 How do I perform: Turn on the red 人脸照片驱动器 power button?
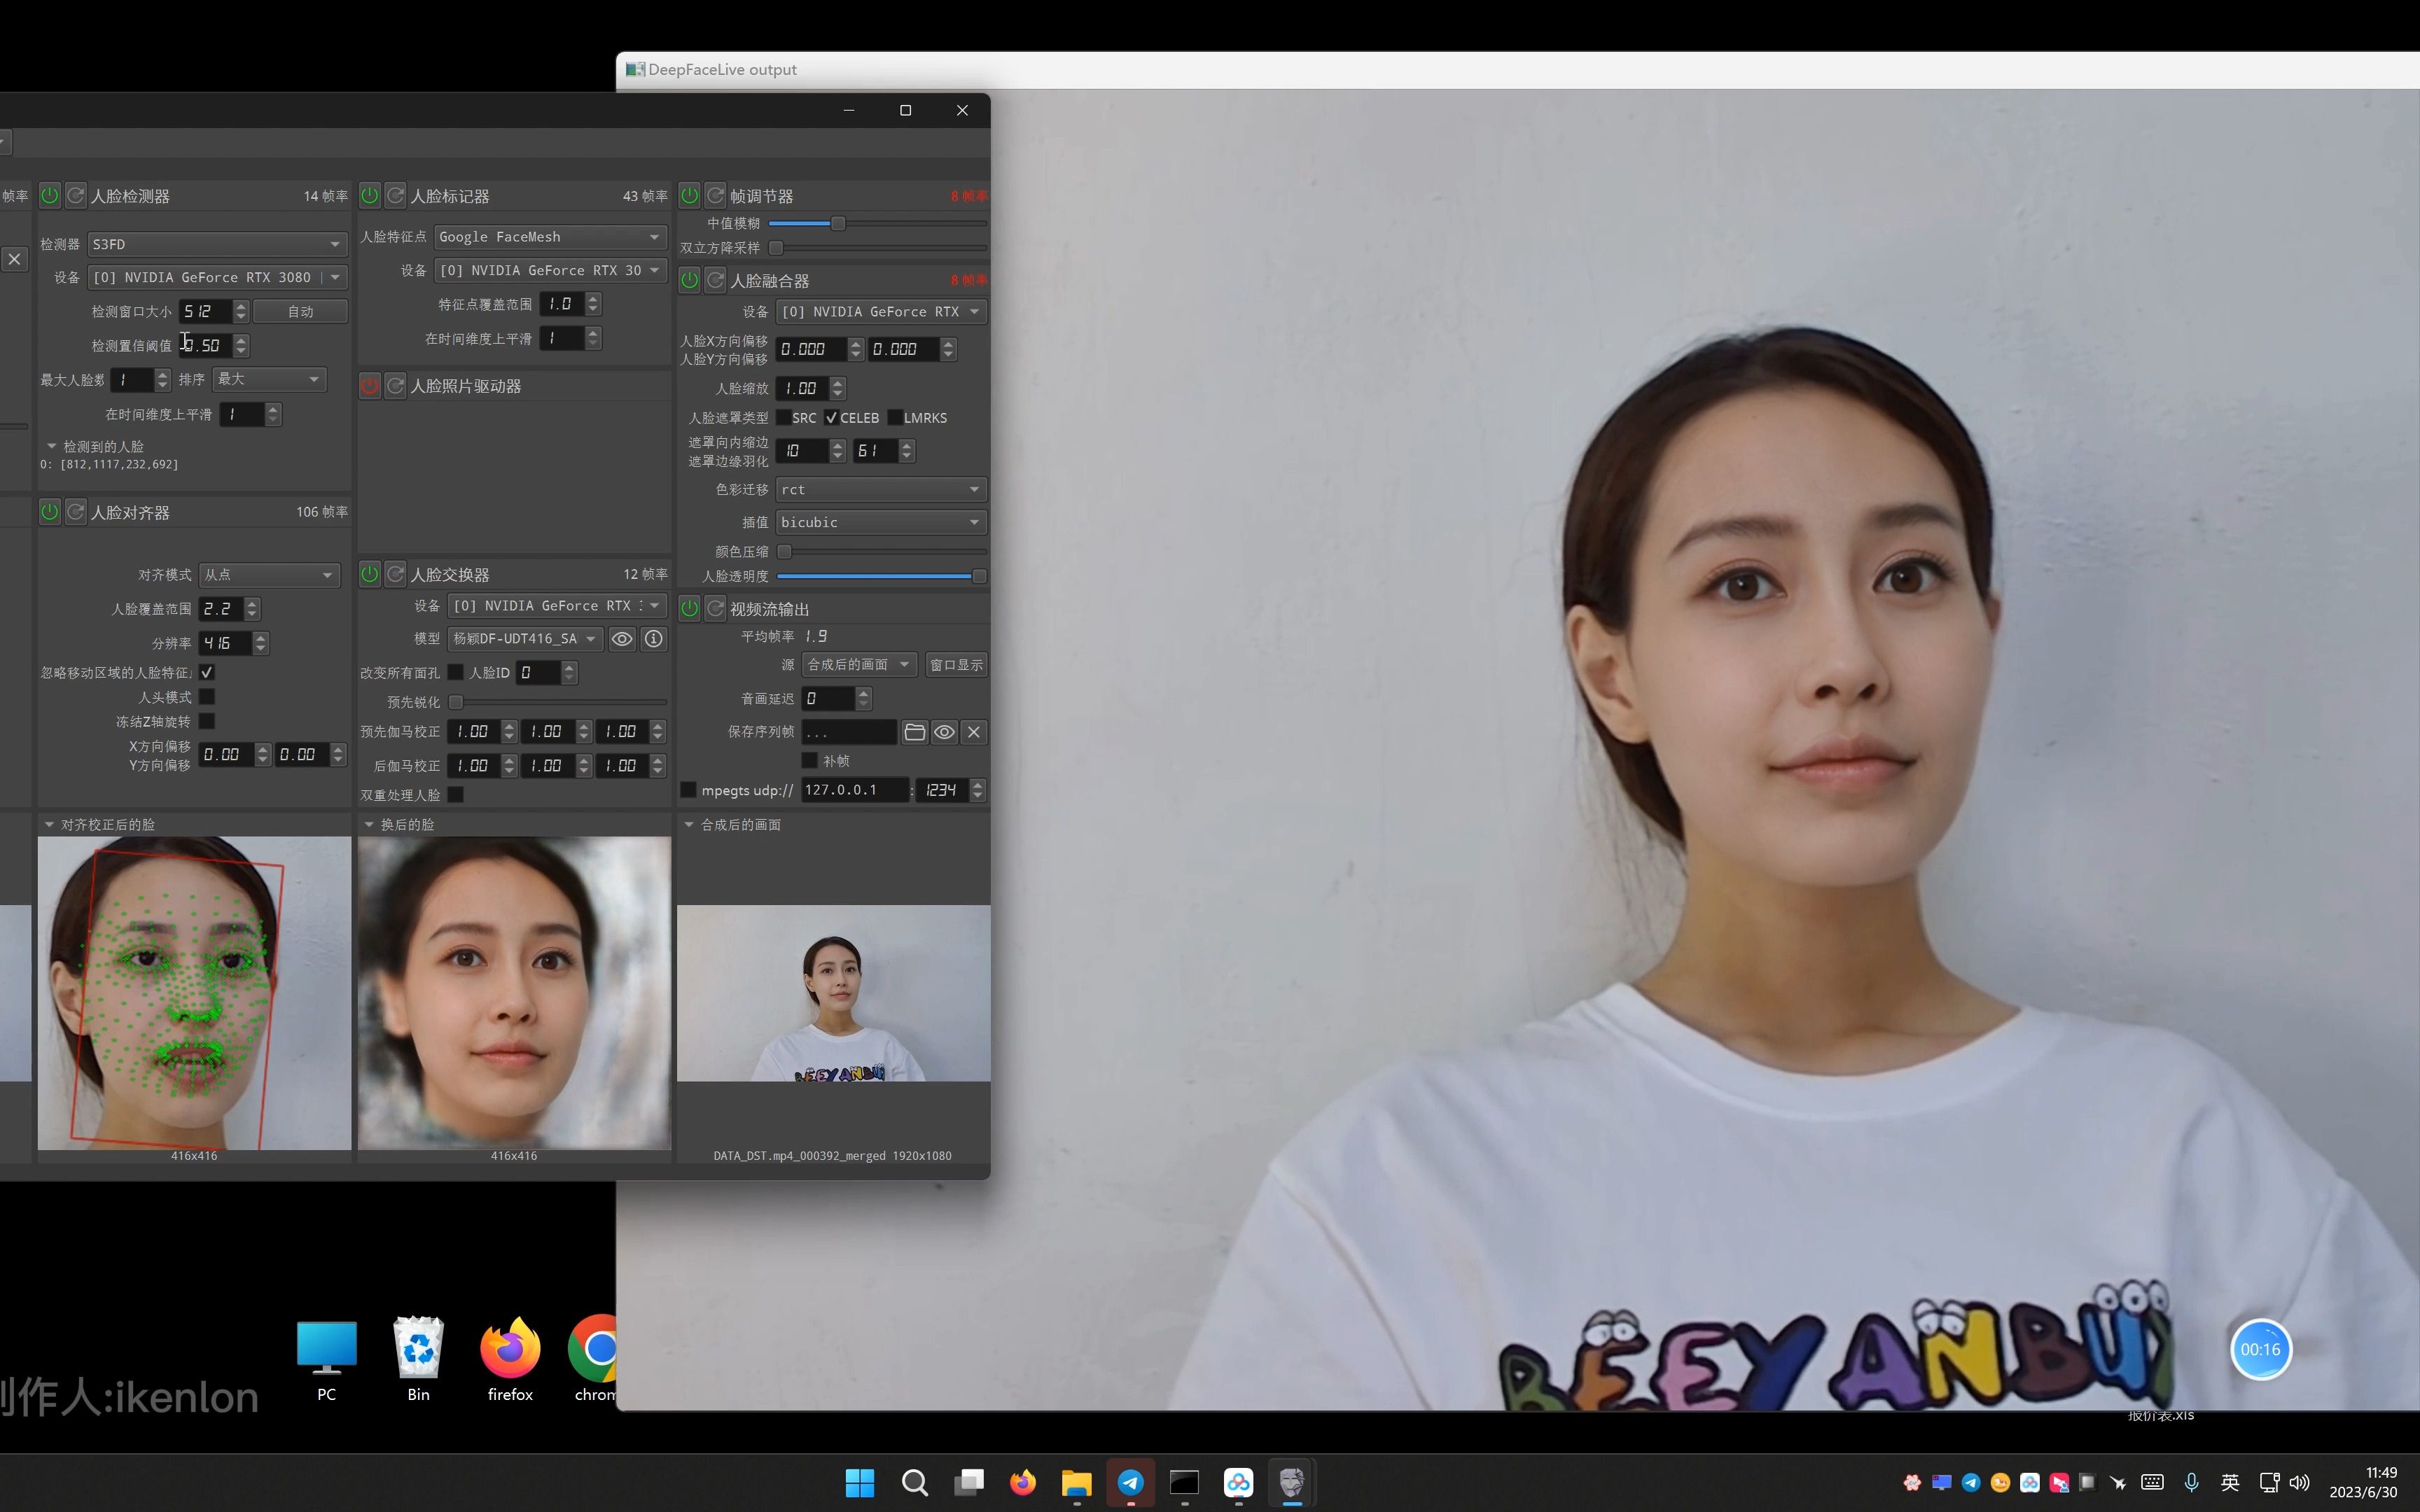pyautogui.click(x=369, y=385)
